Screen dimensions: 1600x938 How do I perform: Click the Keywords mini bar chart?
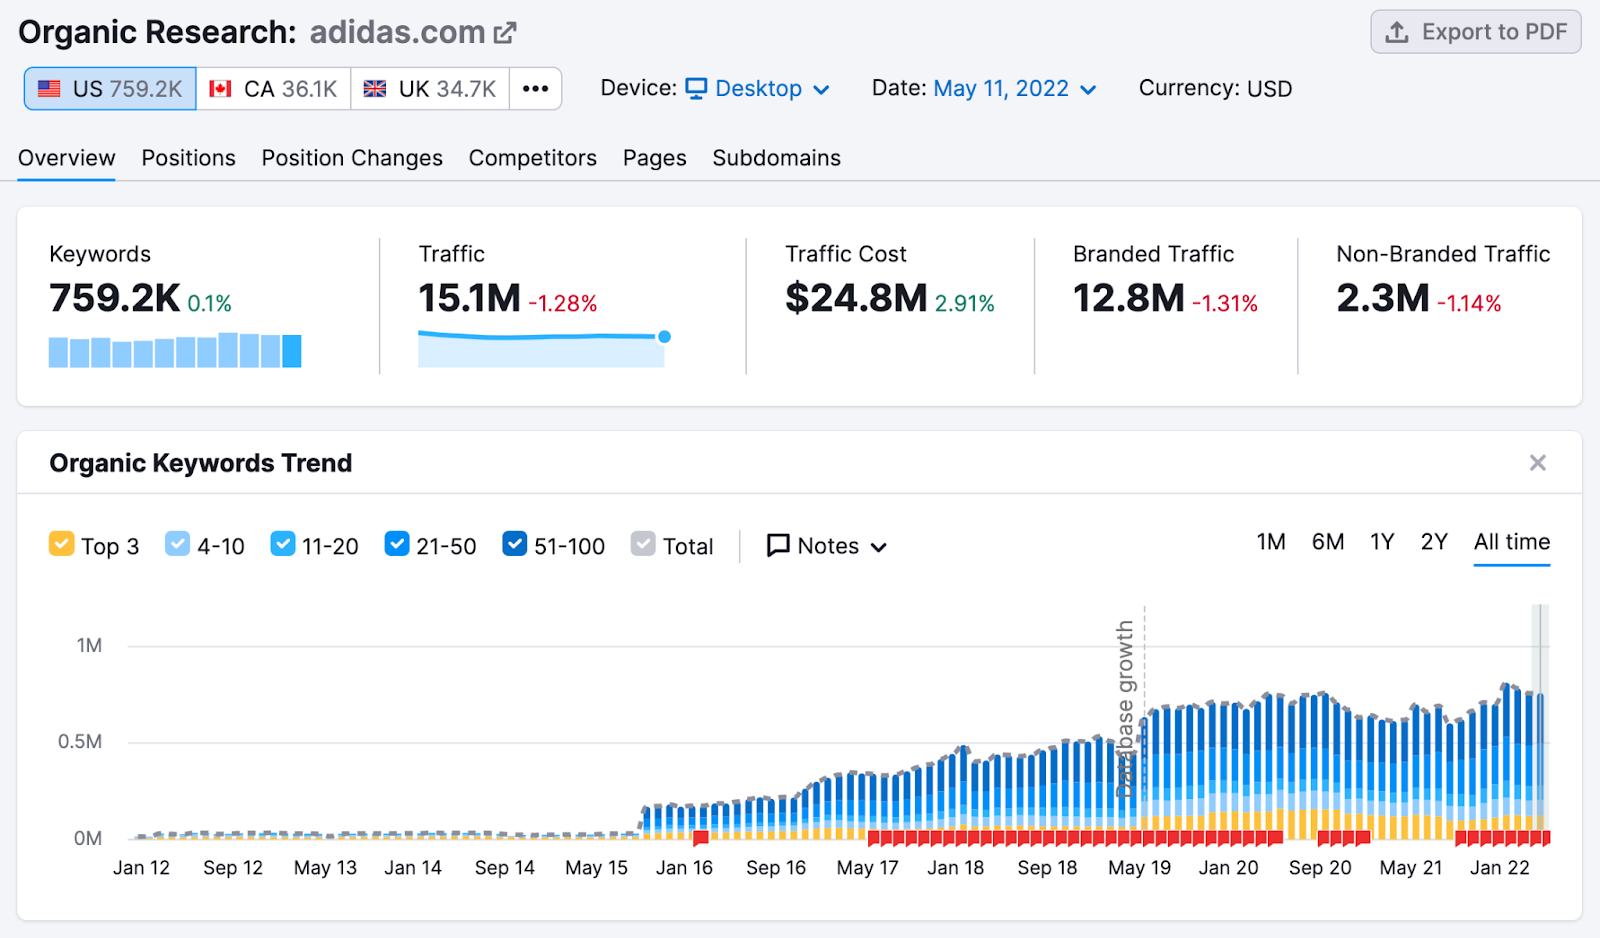[175, 351]
